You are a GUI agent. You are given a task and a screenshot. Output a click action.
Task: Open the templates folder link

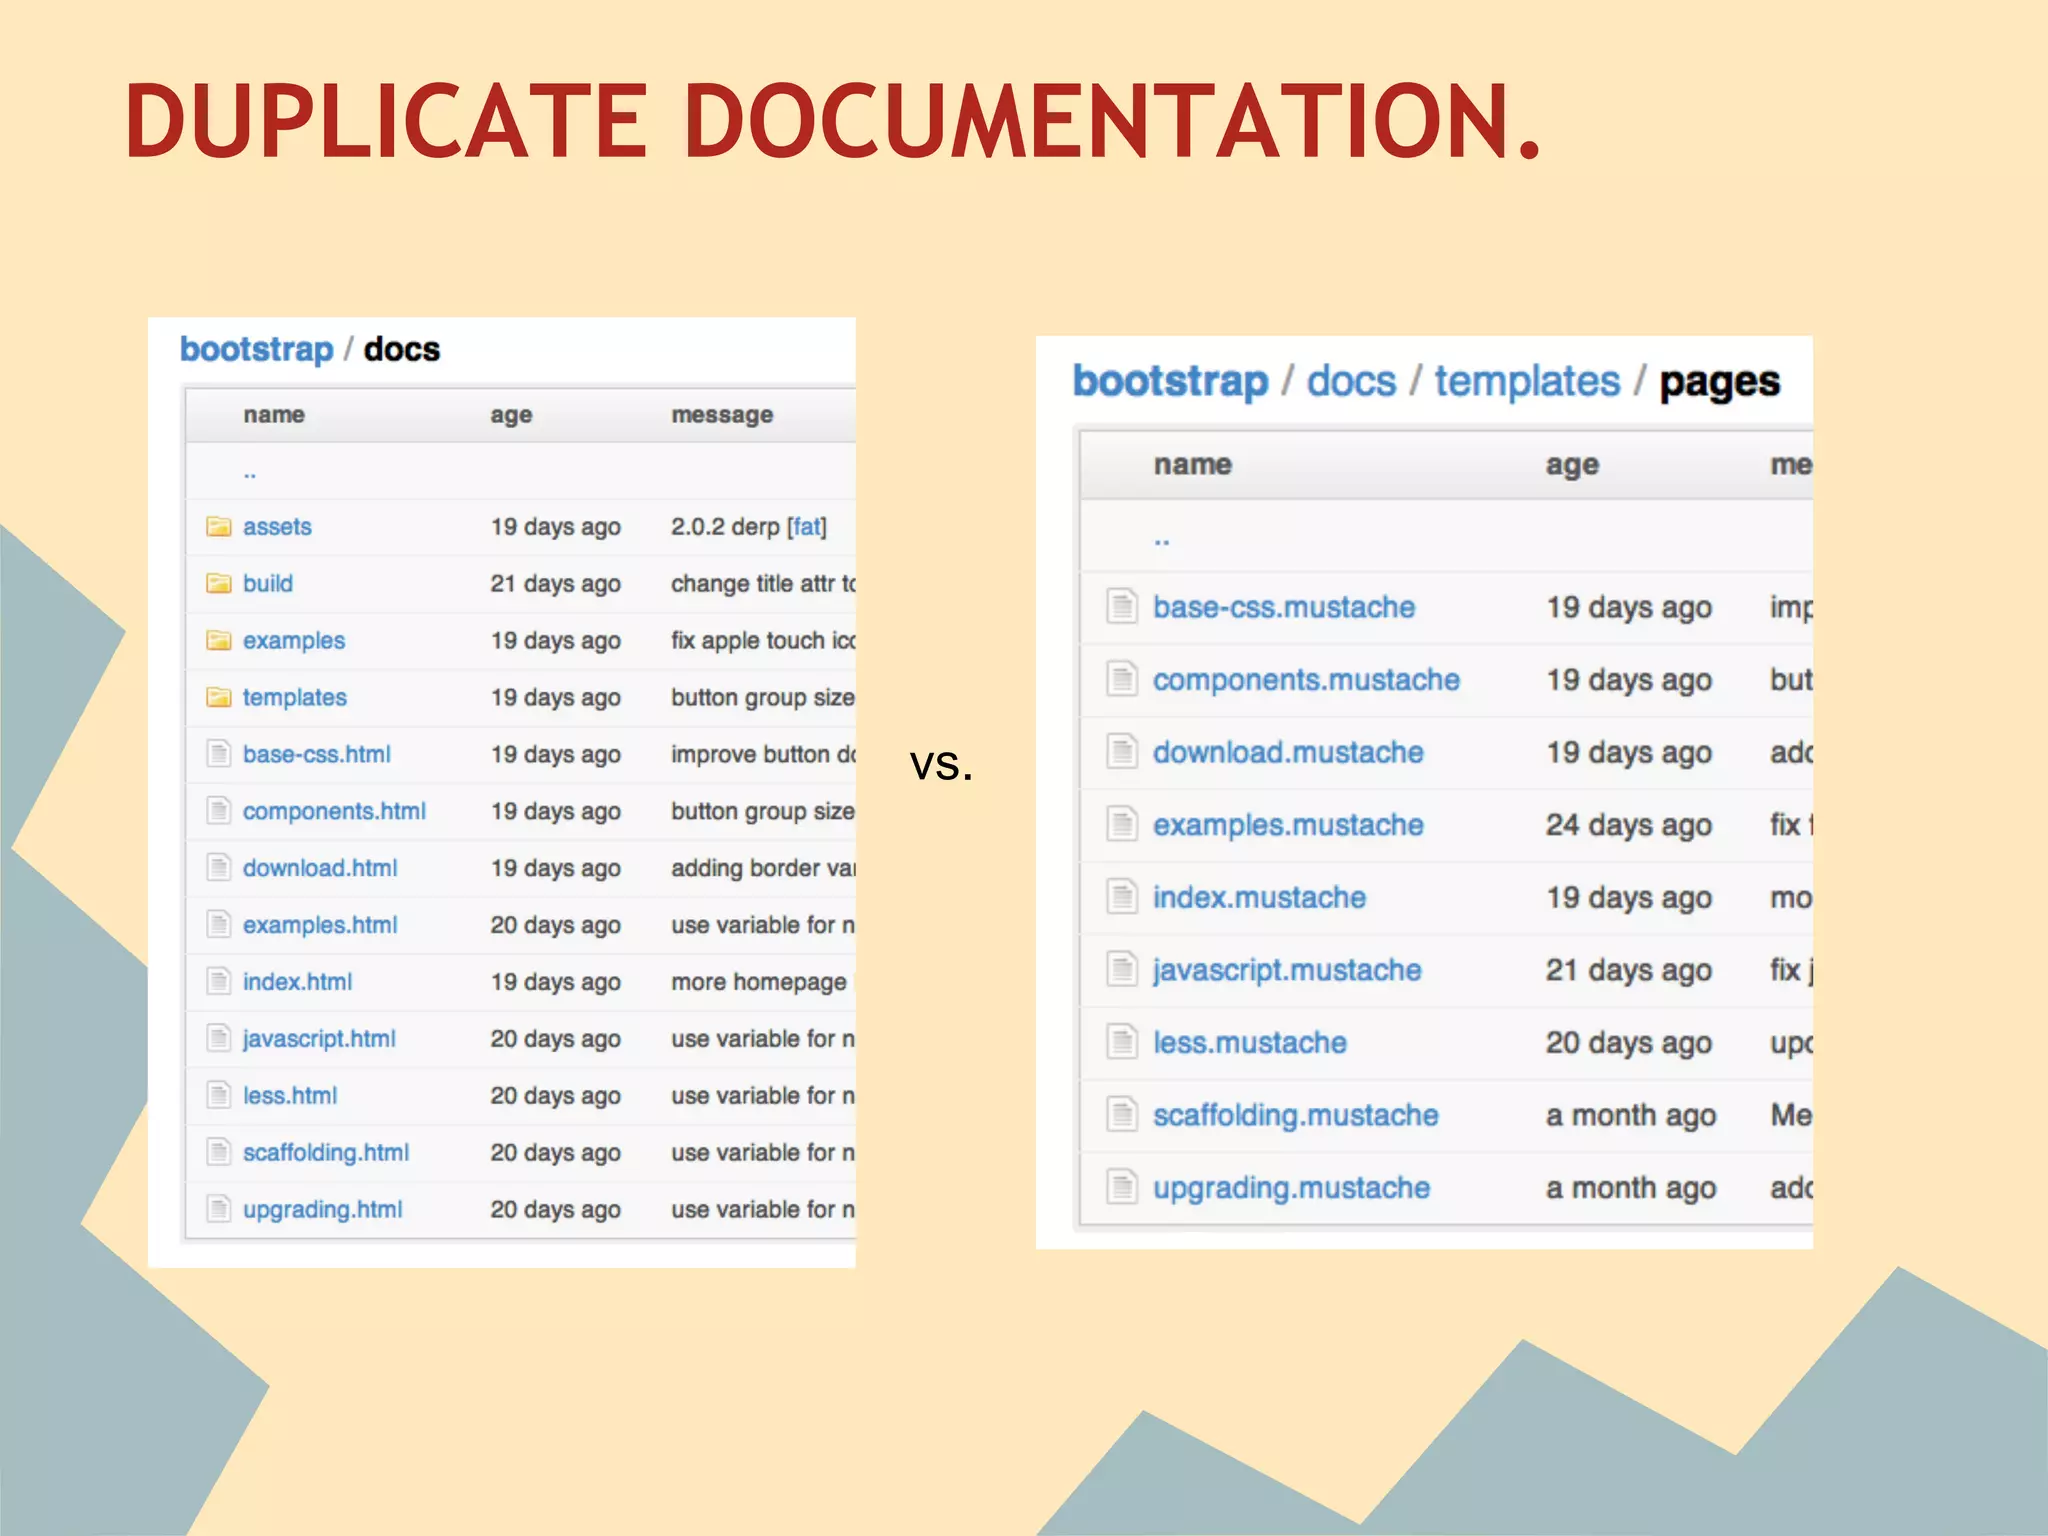tap(295, 697)
